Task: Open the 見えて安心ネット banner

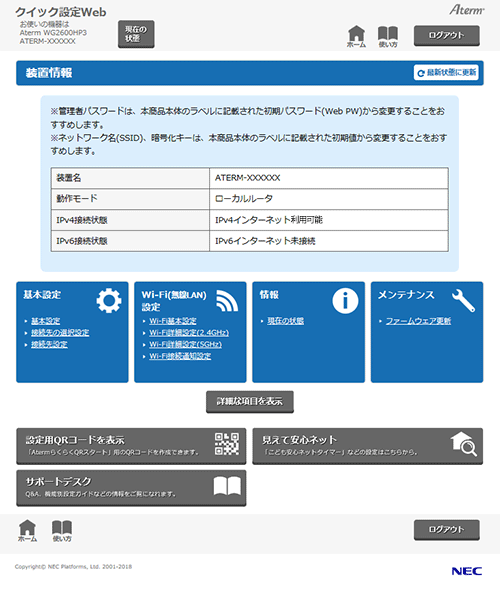Action: click(367, 446)
